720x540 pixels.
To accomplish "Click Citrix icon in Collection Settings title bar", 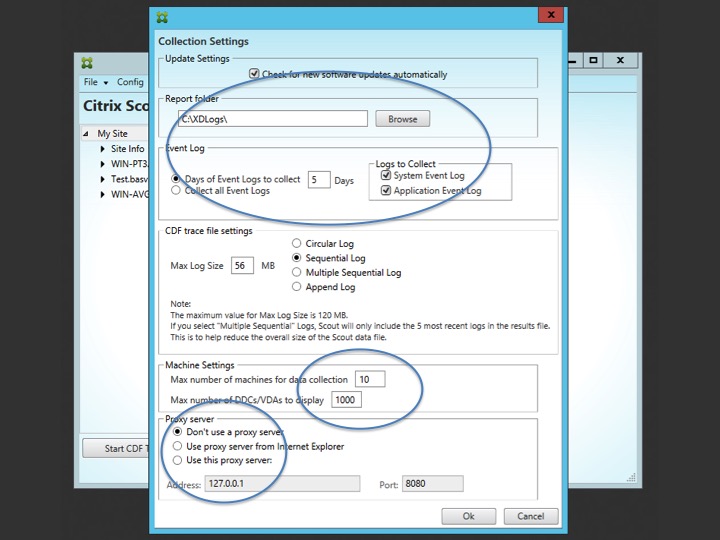I will [162, 17].
